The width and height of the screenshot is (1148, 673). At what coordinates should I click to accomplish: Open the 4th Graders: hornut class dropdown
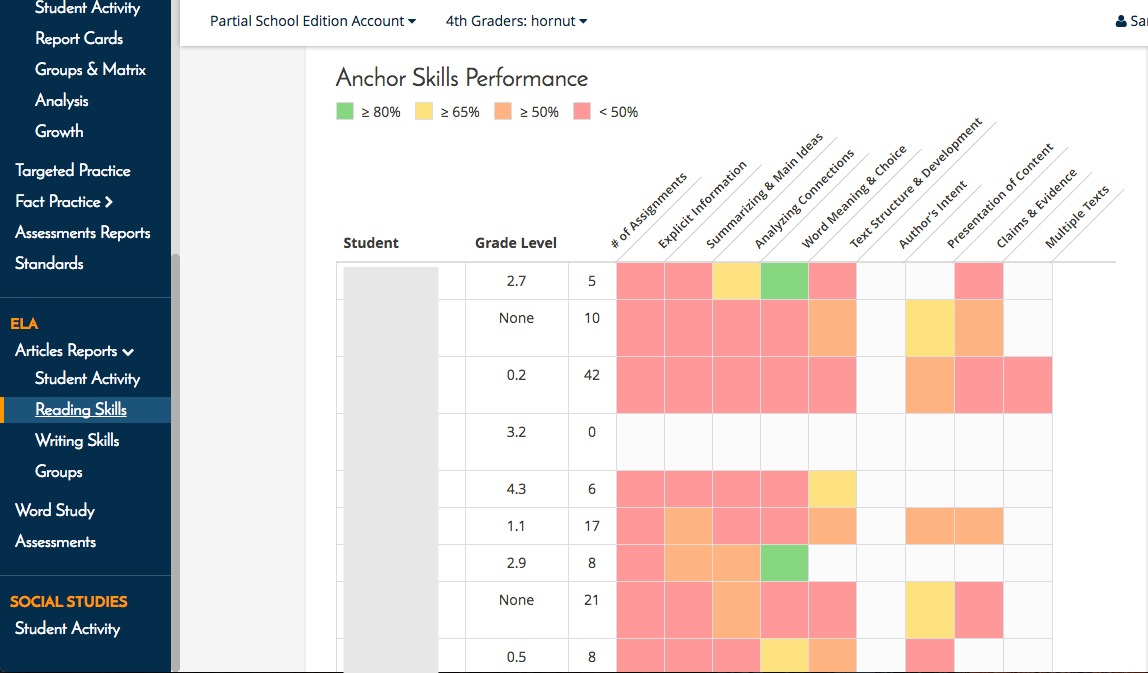pyautogui.click(x=516, y=21)
